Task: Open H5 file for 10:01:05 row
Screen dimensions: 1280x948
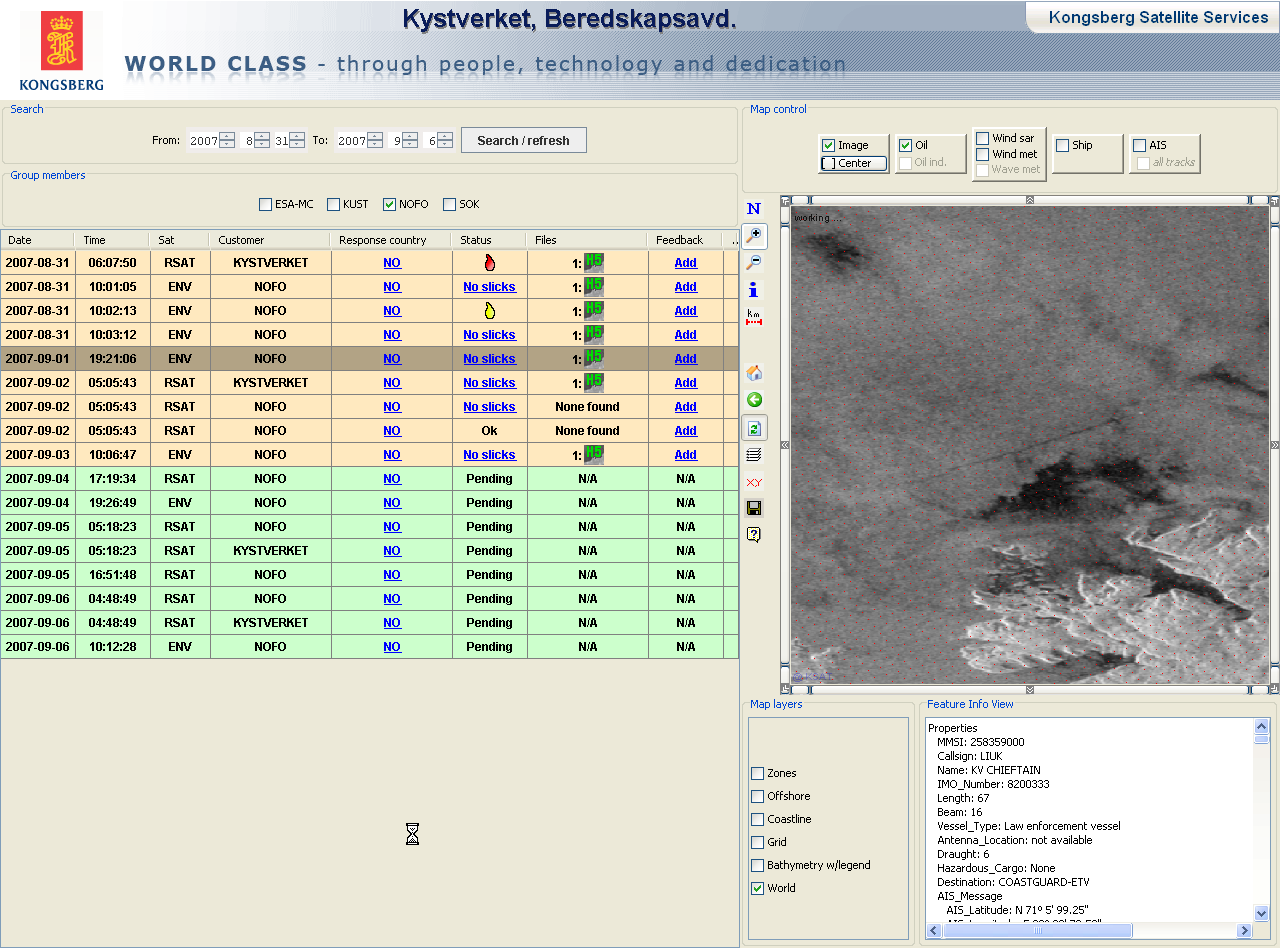Action: [594, 286]
